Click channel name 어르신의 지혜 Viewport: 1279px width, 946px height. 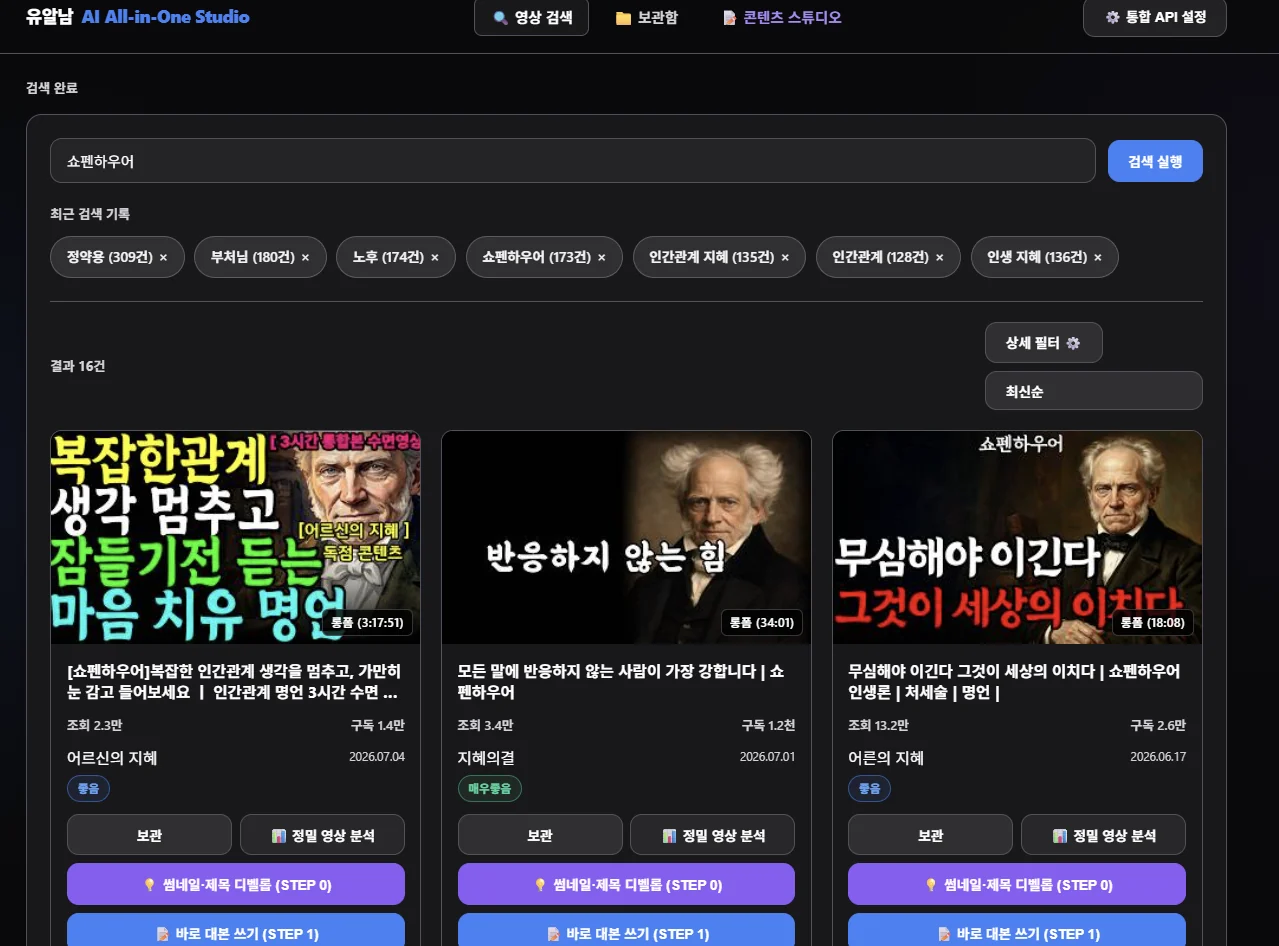(112, 758)
